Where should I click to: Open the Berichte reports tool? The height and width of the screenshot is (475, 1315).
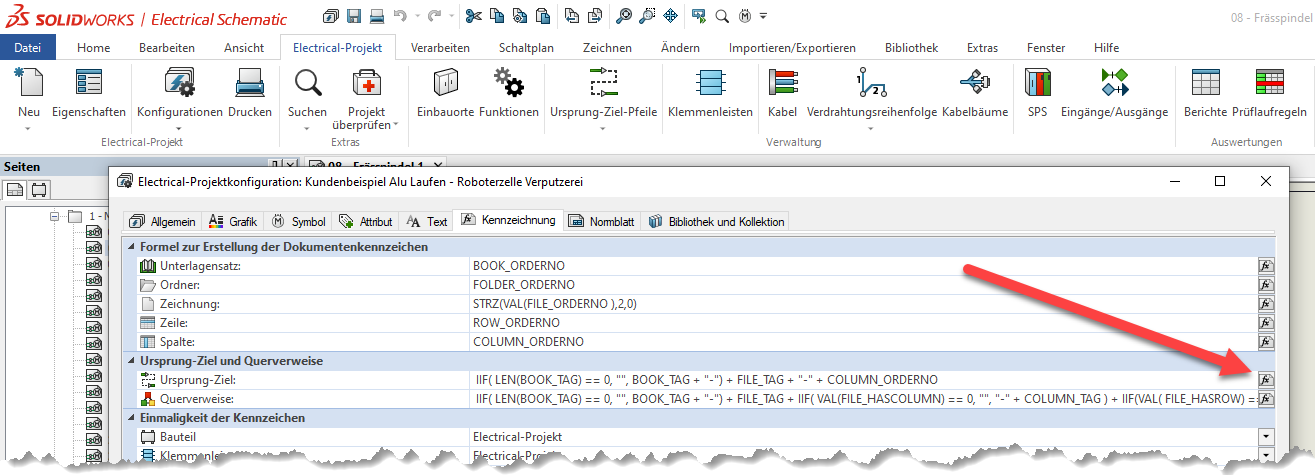(1205, 92)
